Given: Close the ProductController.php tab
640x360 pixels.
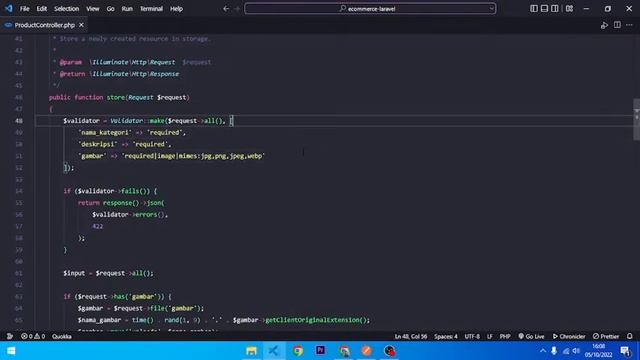Looking at the screenshot, I should 81,25.
